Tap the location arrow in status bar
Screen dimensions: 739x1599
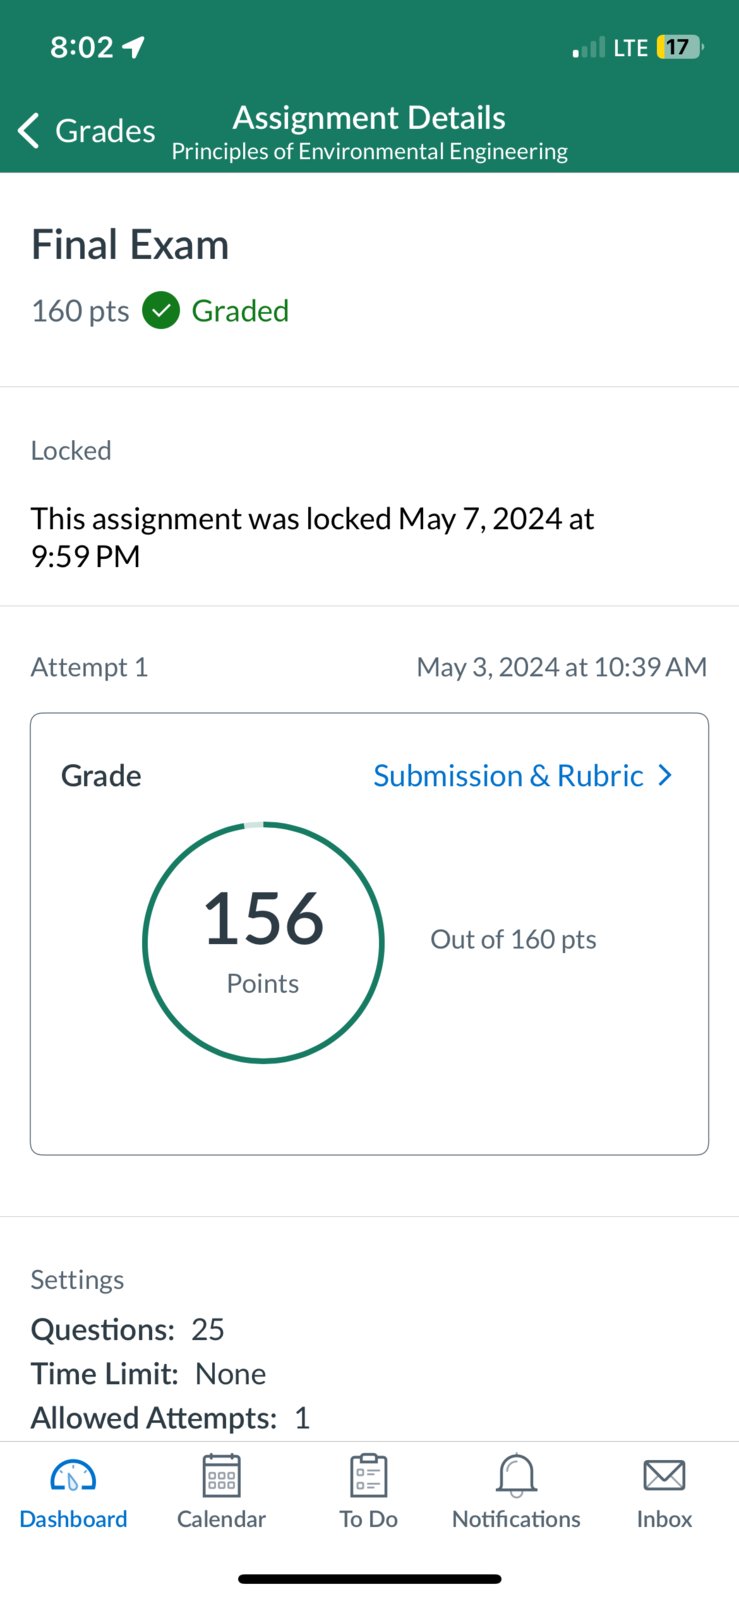click(134, 46)
